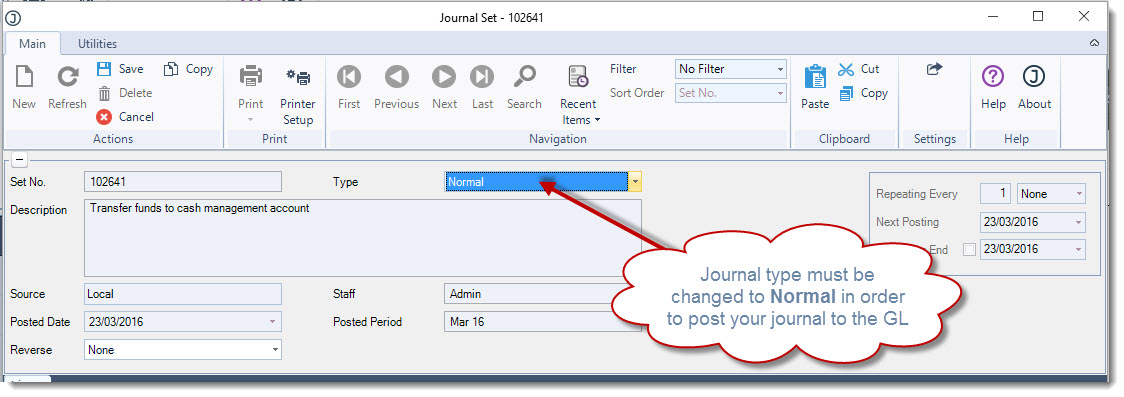The height and width of the screenshot is (397, 1124).
Task: Toggle the End date checkbox
Action: coord(970,250)
